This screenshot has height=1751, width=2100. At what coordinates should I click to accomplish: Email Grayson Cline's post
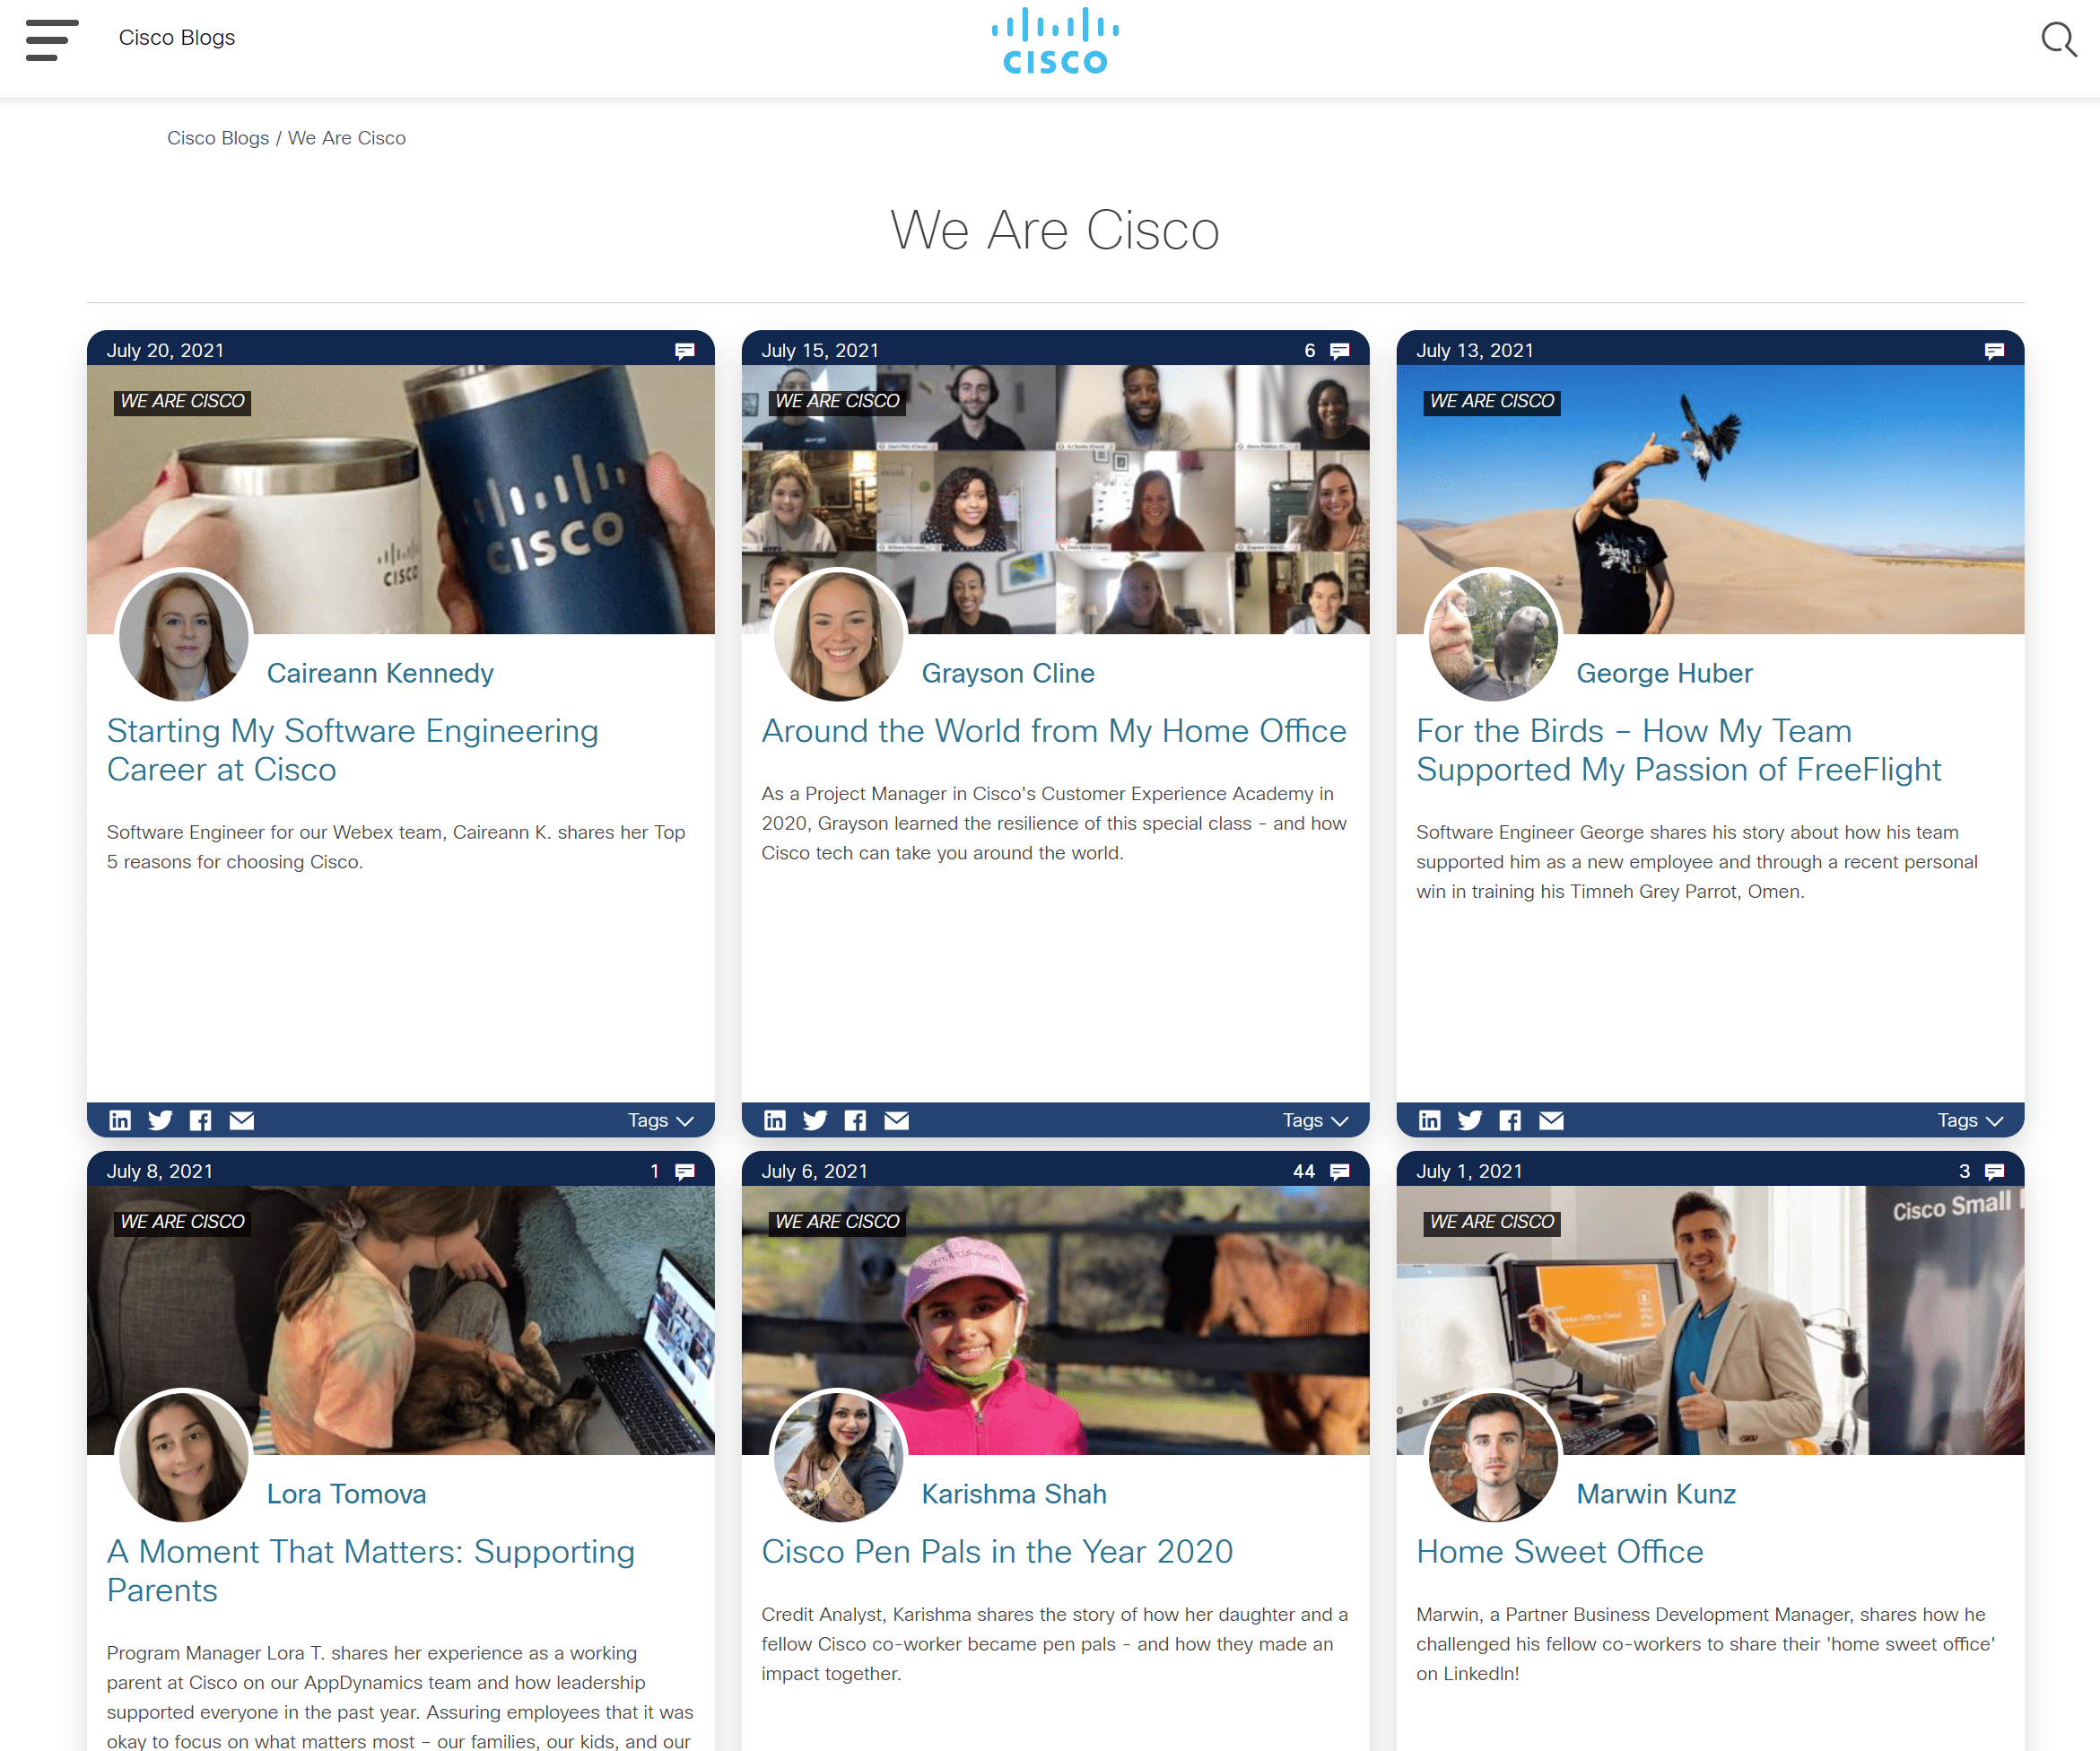897,1121
